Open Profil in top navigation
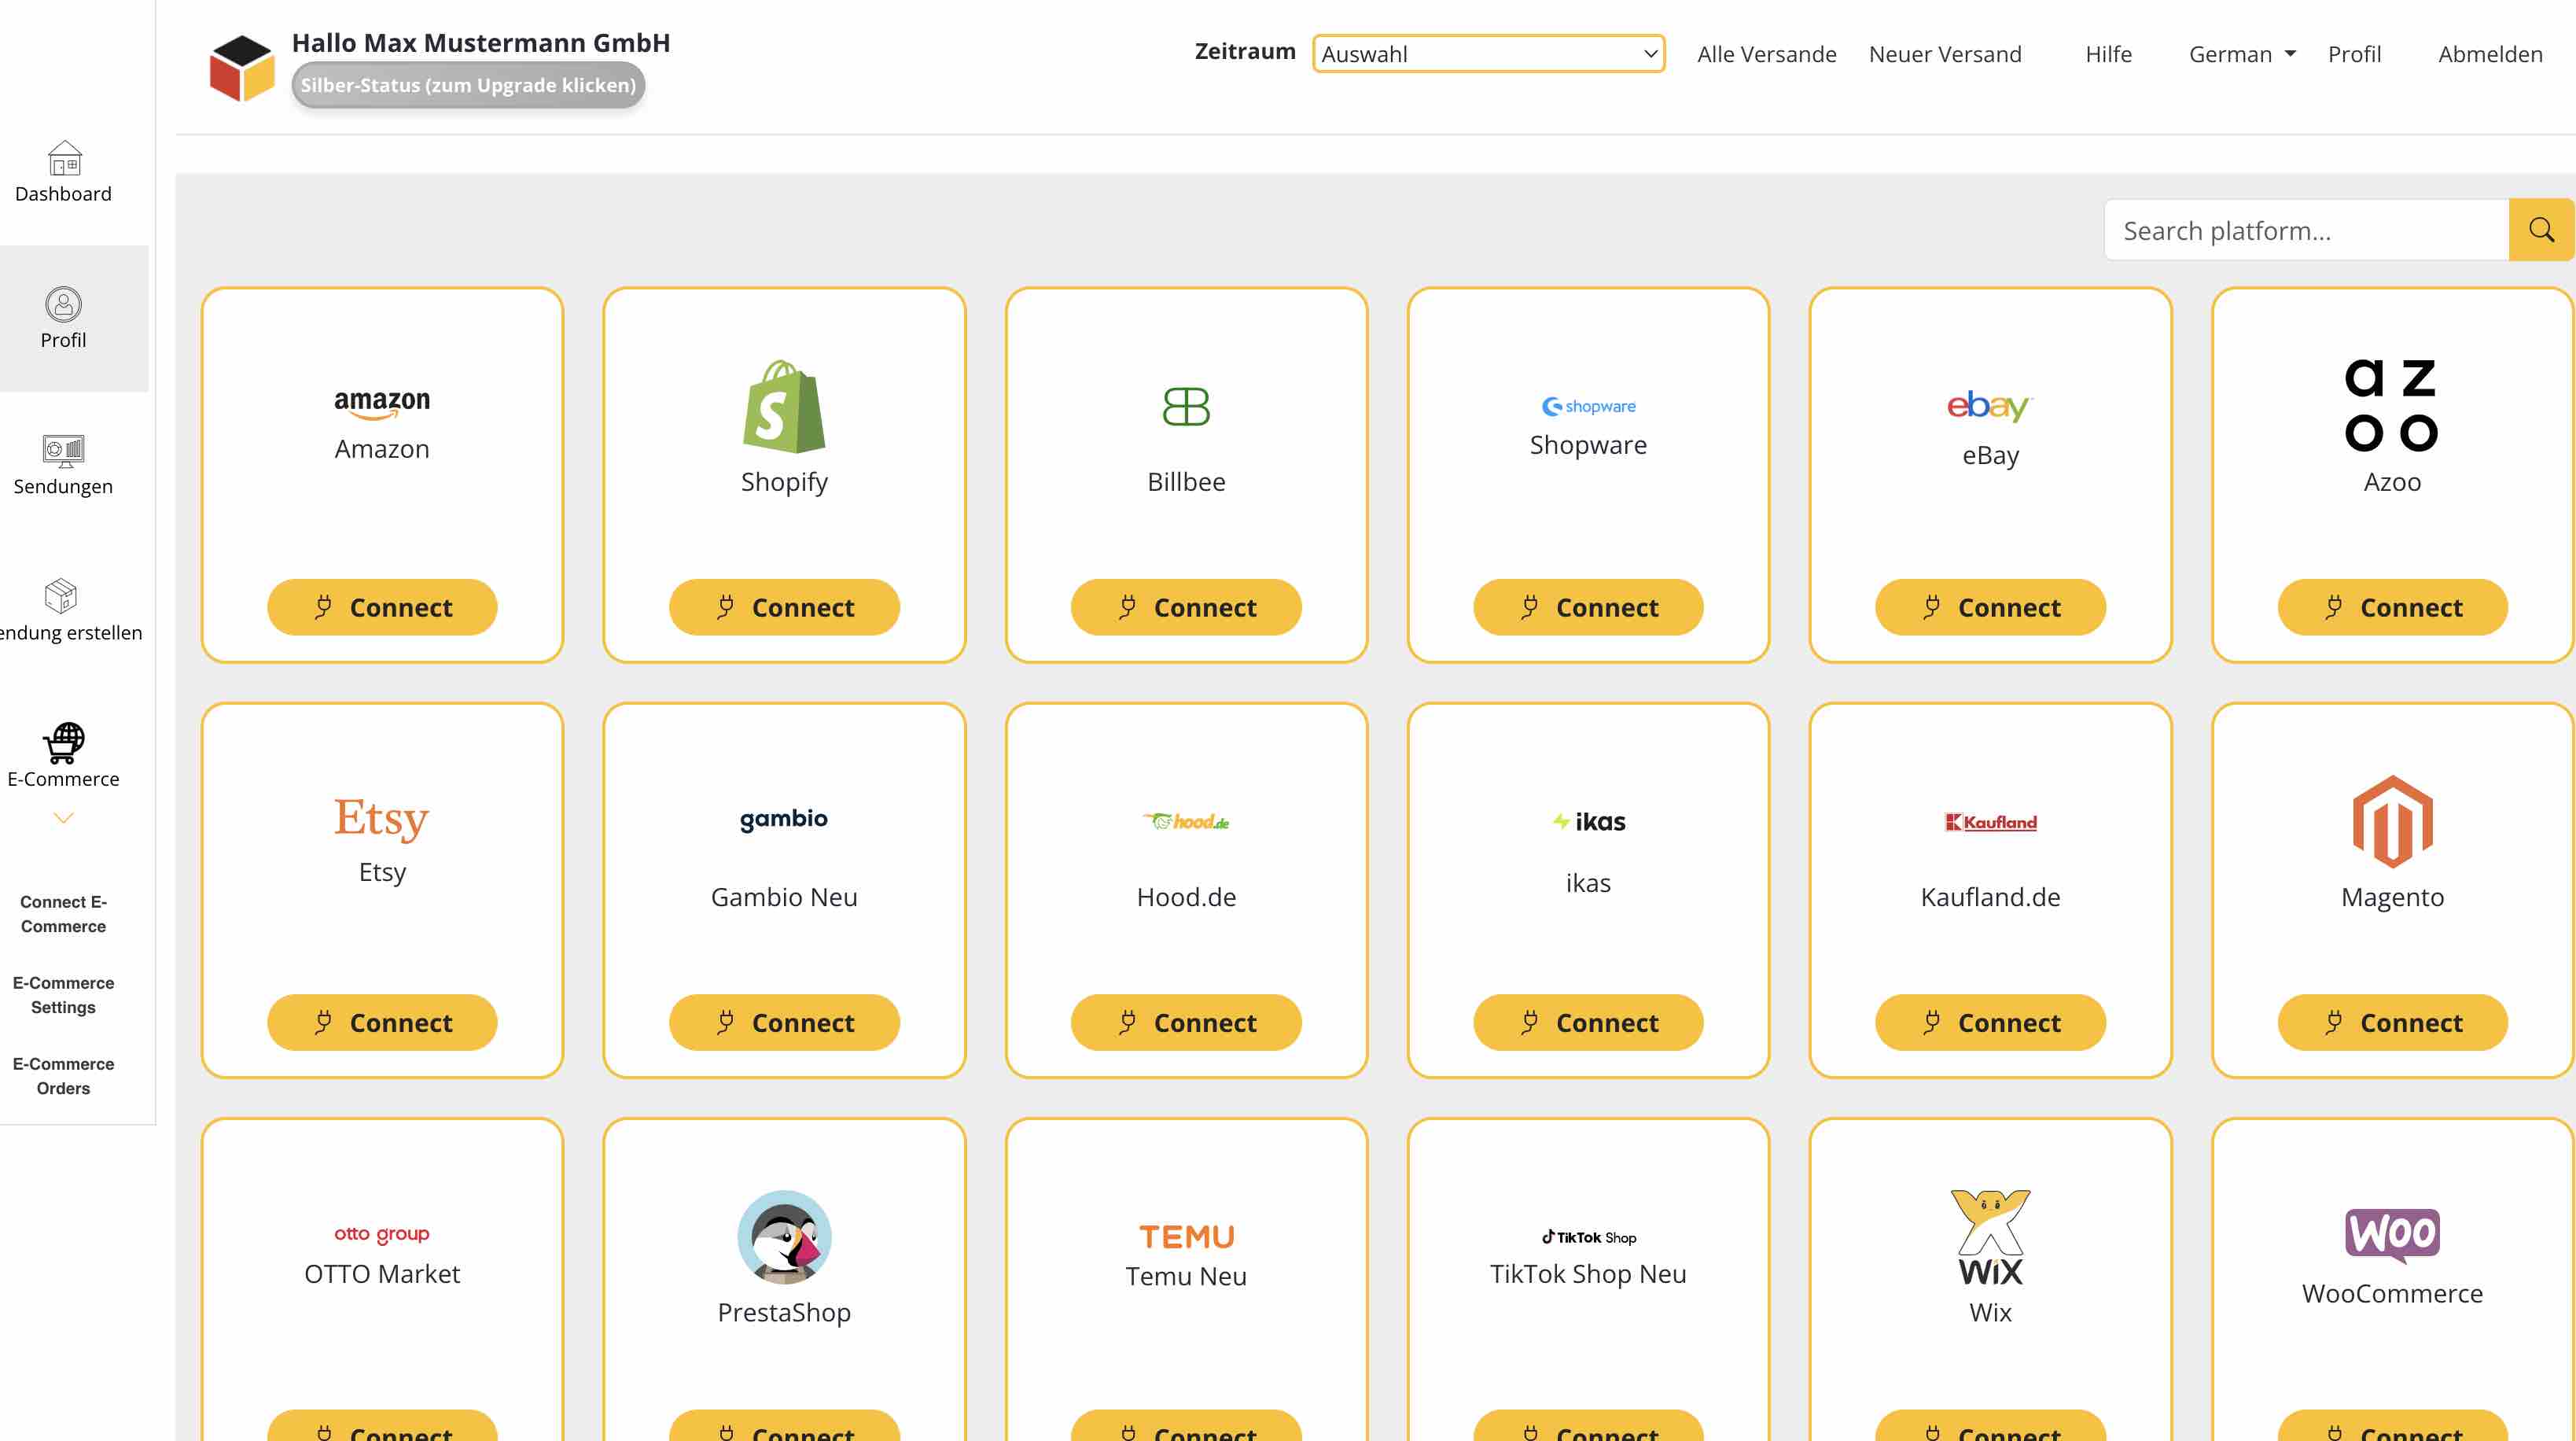This screenshot has height=1441, width=2576. [2354, 54]
